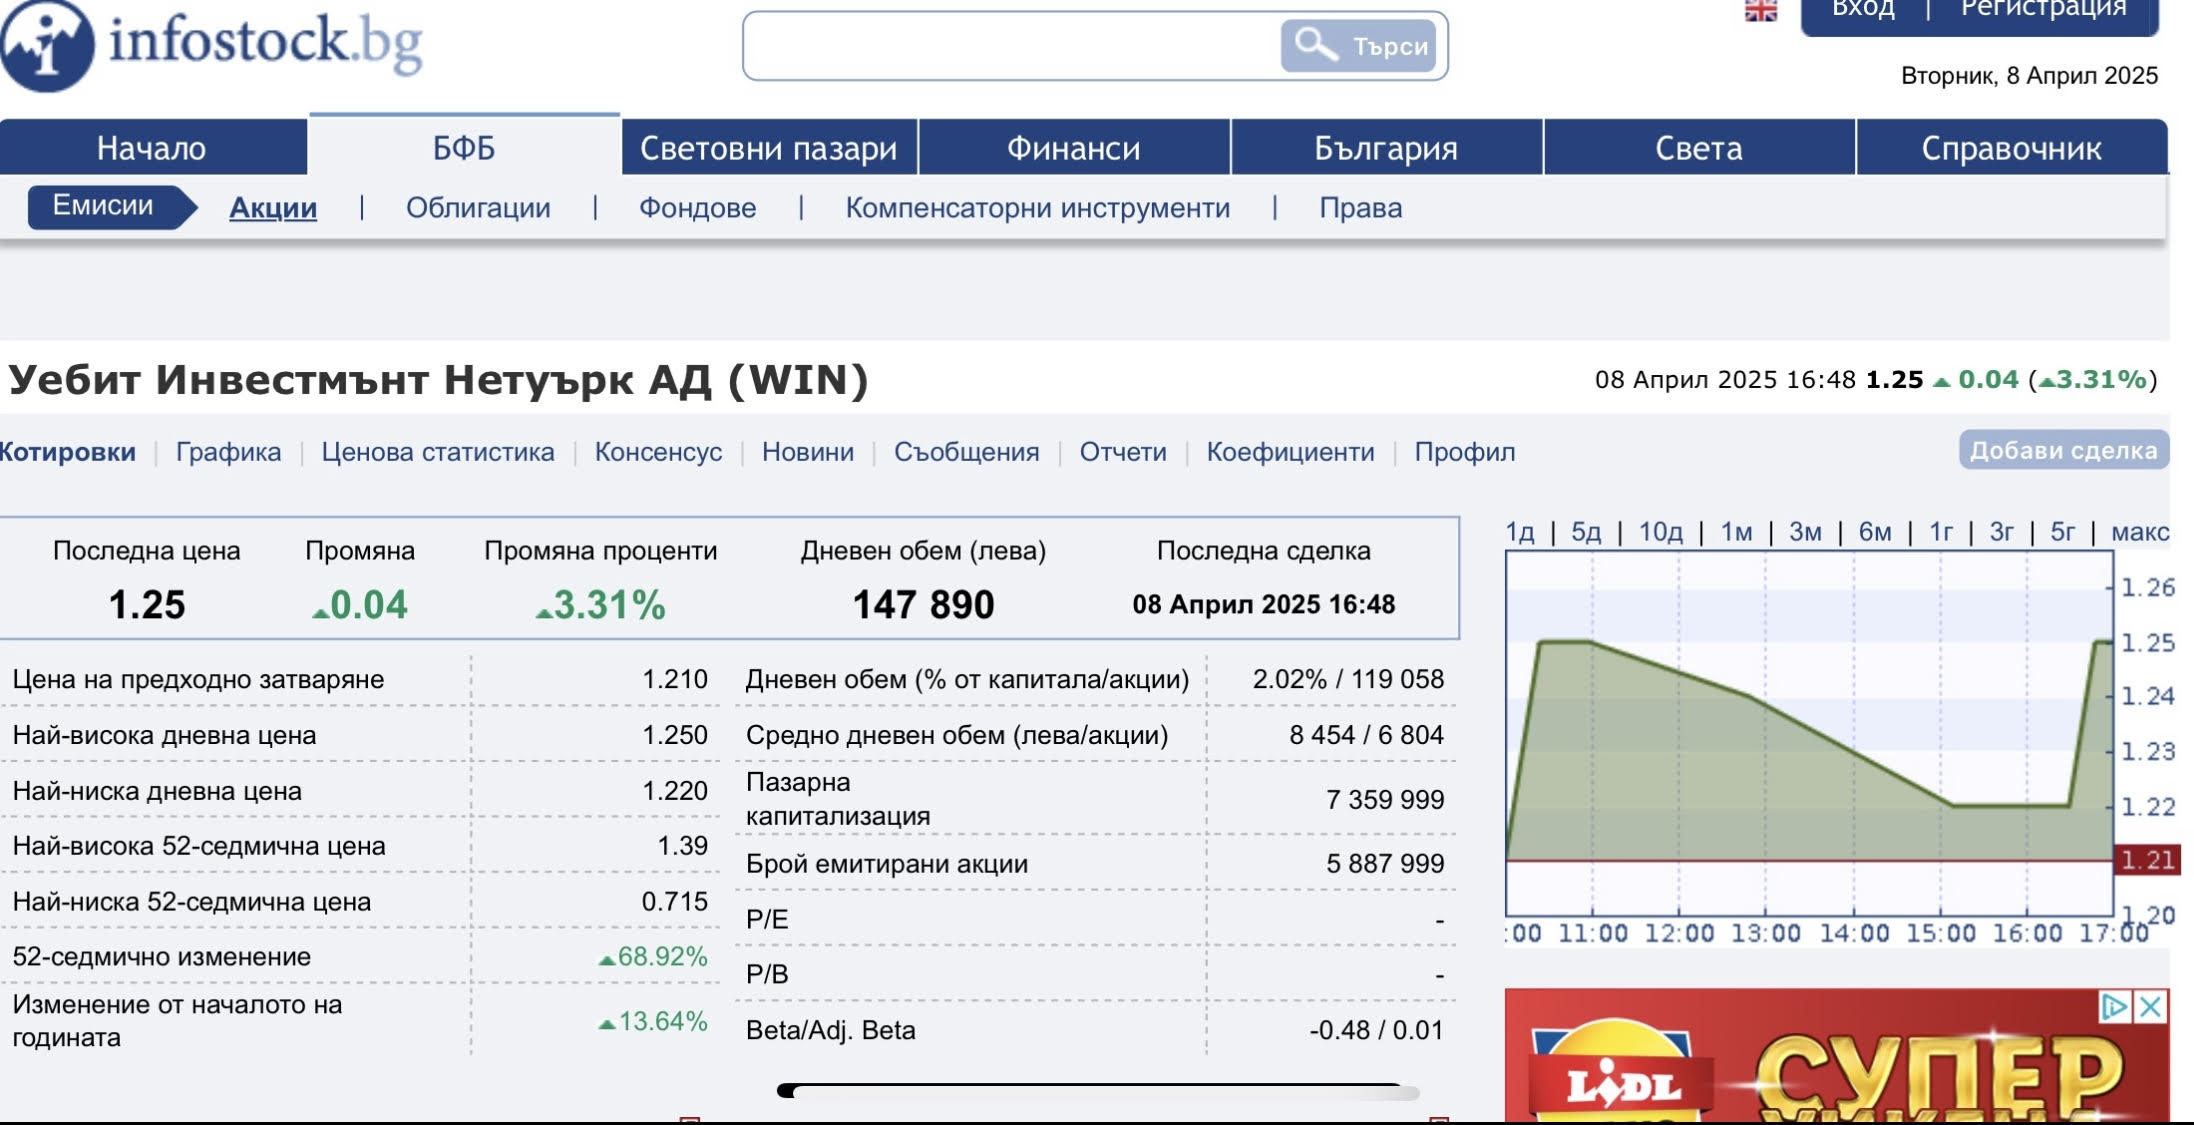
Task: Select the 5д chart range
Action: 1586,532
